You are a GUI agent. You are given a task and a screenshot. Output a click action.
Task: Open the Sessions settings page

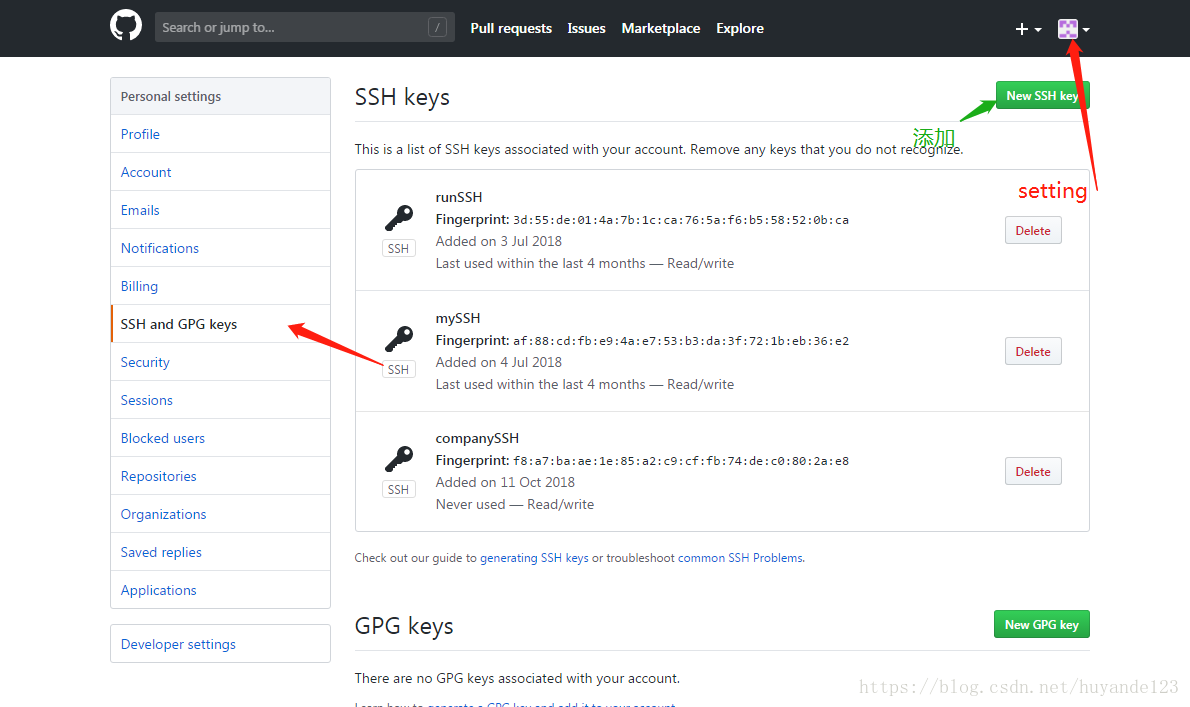click(x=220, y=400)
